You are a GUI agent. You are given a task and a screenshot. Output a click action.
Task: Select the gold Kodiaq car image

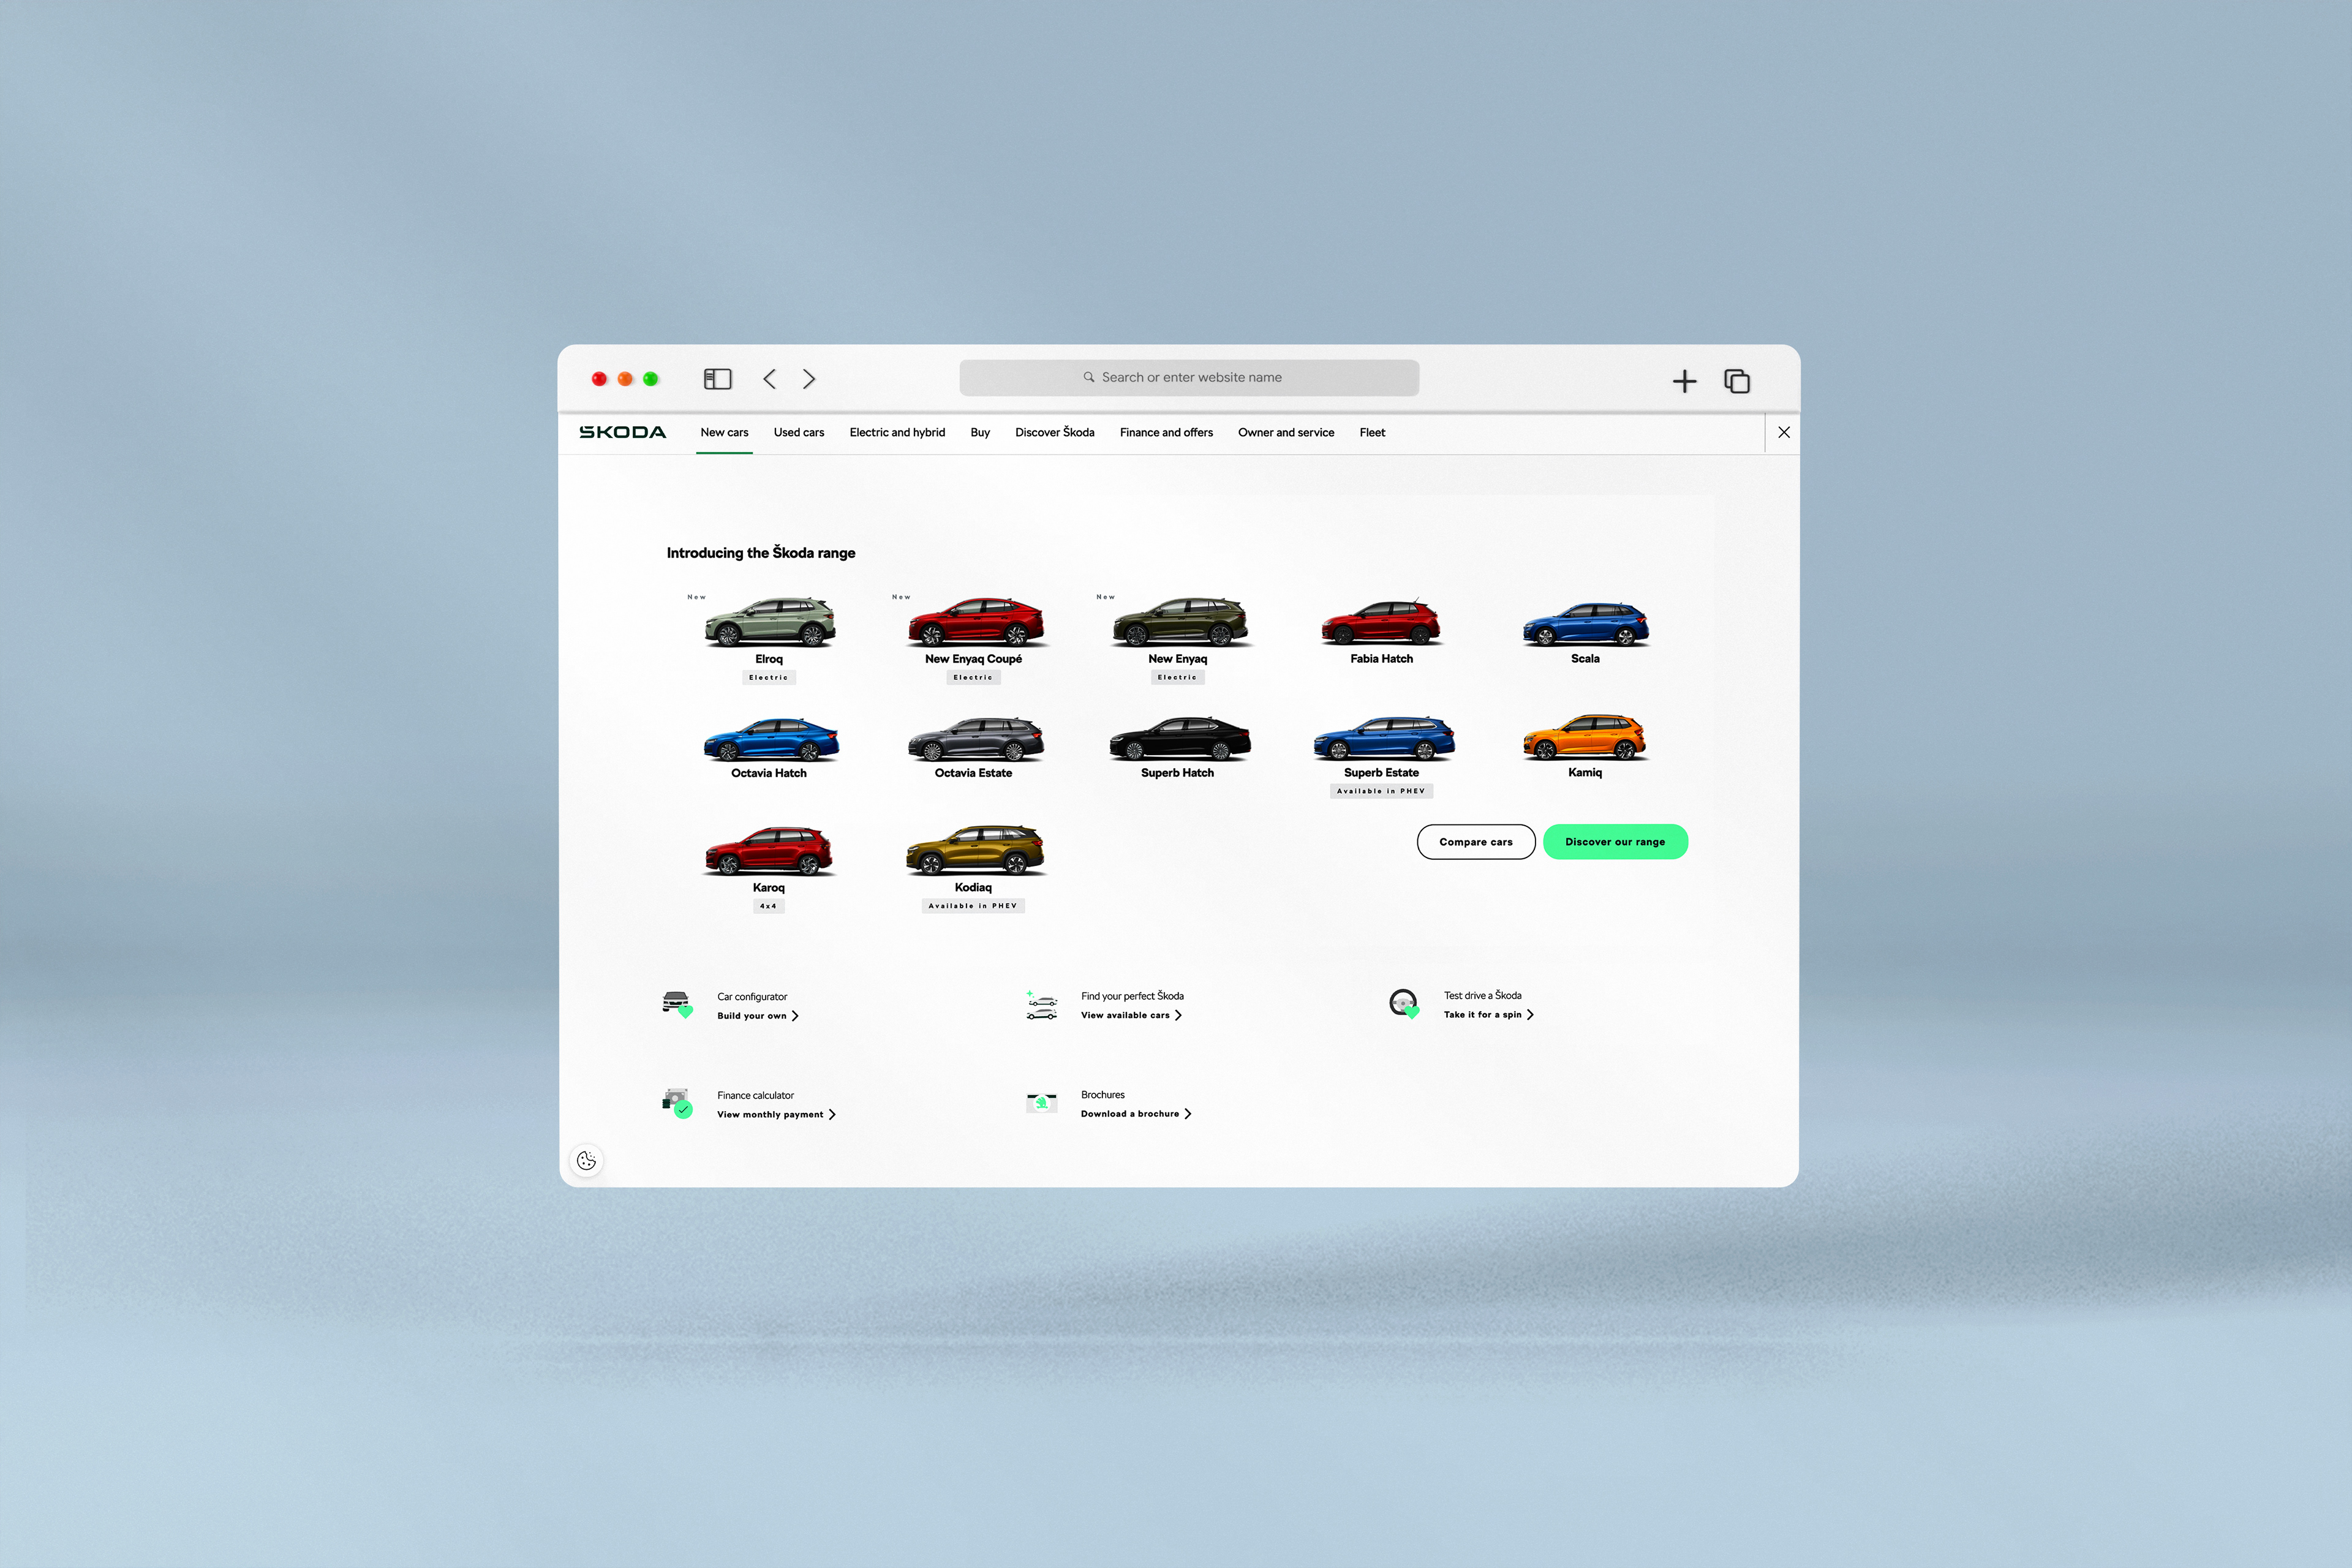click(975, 850)
